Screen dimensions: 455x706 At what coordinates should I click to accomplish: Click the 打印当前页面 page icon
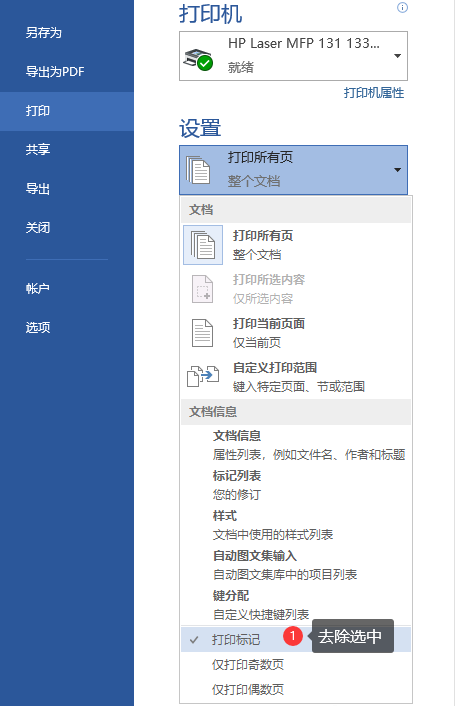pos(203,333)
